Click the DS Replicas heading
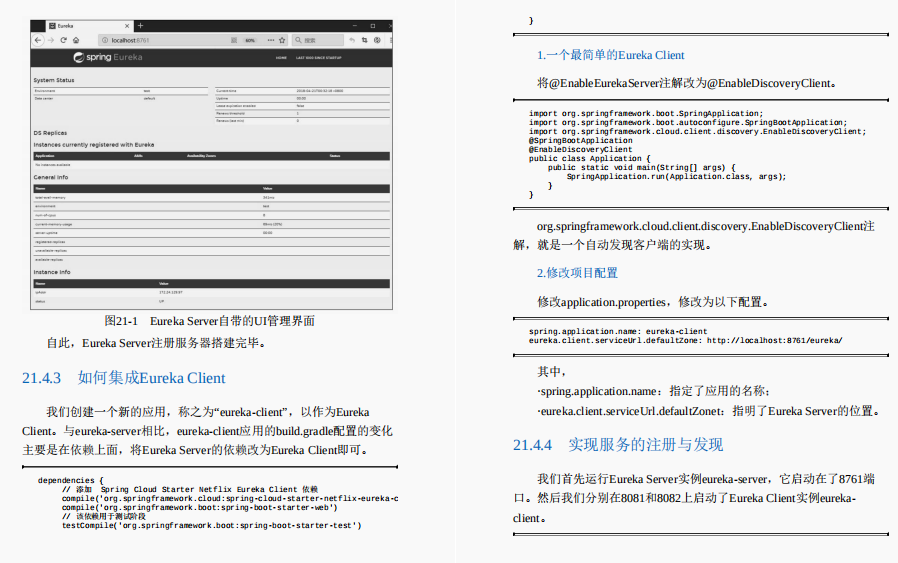This screenshot has height=563, width=898. (x=50, y=133)
